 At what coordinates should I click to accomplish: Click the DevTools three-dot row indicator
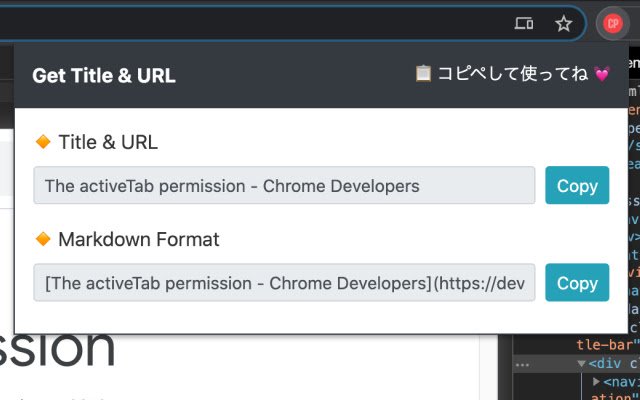(522, 364)
